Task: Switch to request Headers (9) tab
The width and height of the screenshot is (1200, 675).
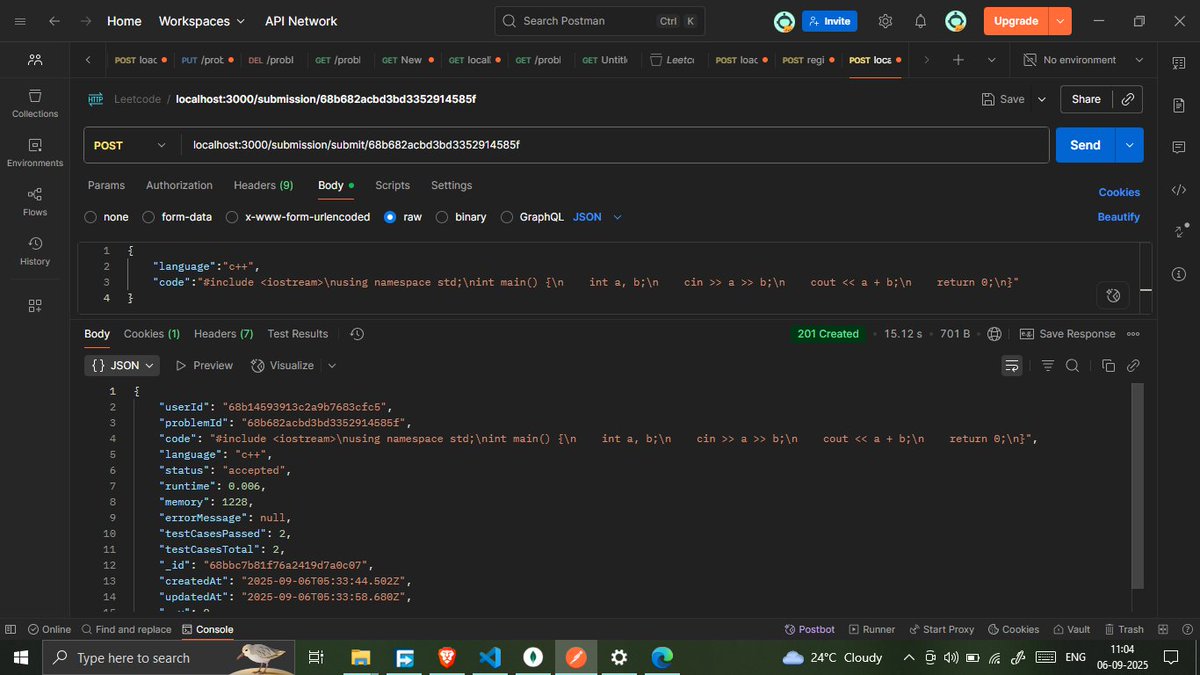Action: [x=263, y=186]
